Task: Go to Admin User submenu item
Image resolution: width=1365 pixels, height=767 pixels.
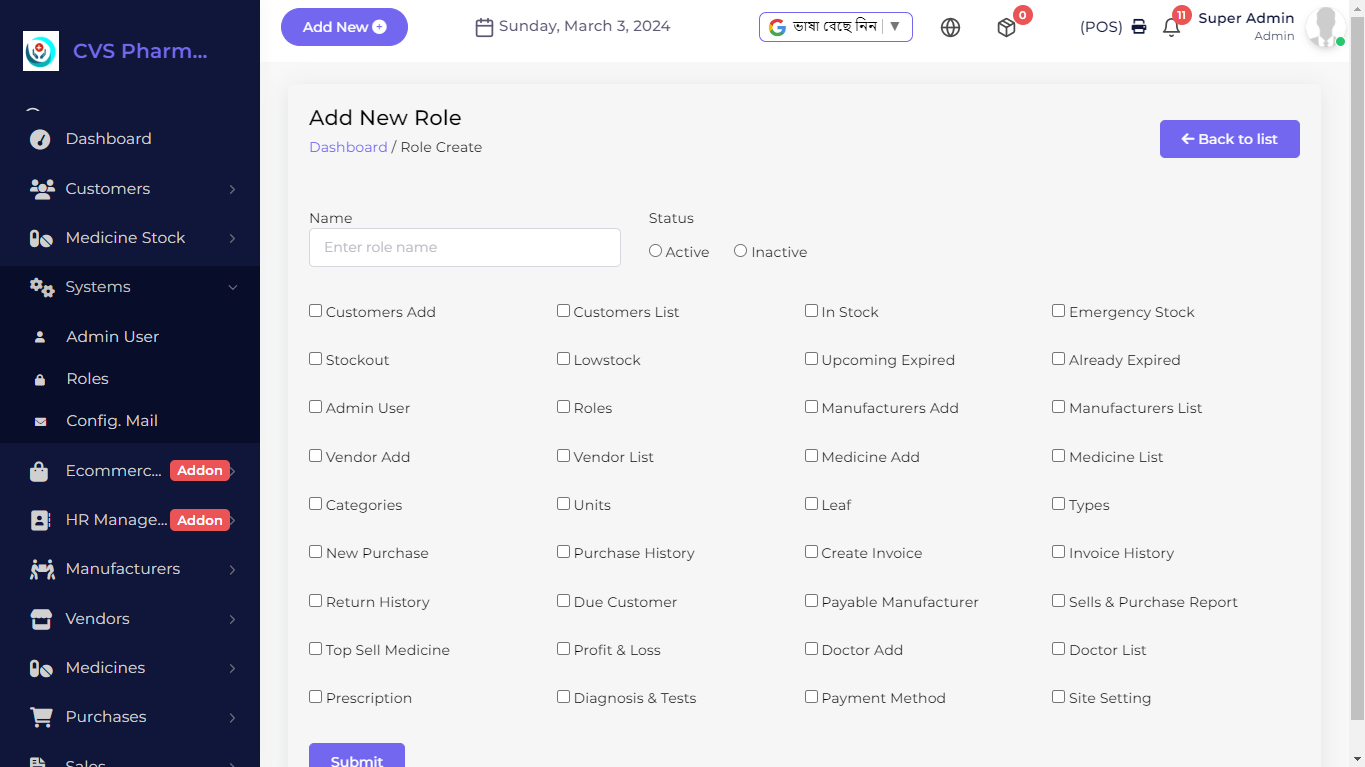Action: [112, 337]
